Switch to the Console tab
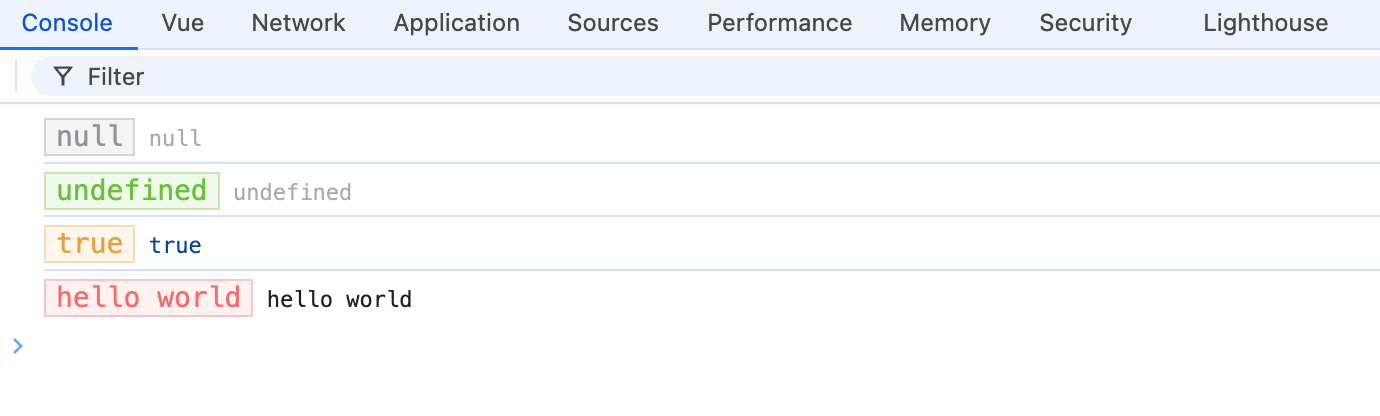 pyautogui.click(x=68, y=23)
